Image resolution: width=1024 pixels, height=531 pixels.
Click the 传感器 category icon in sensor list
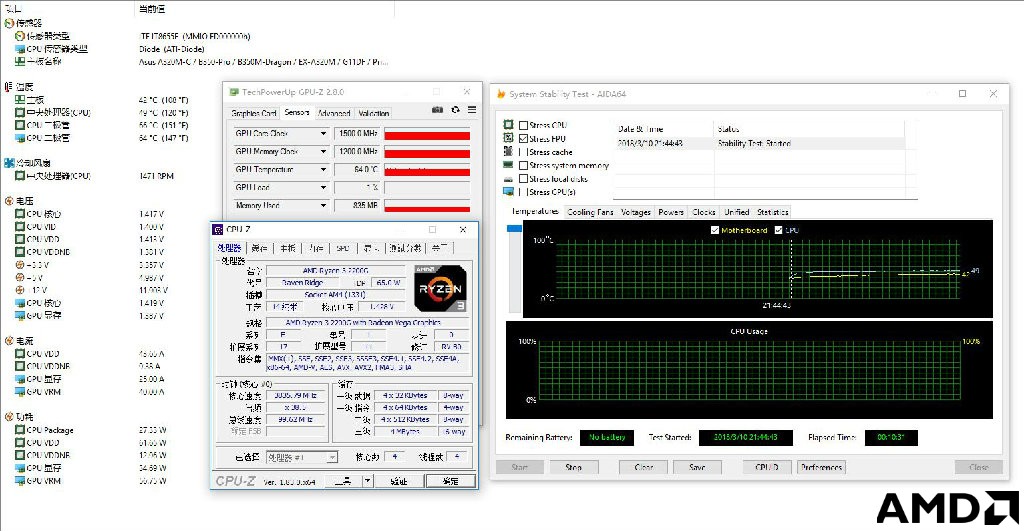[x=9, y=23]
